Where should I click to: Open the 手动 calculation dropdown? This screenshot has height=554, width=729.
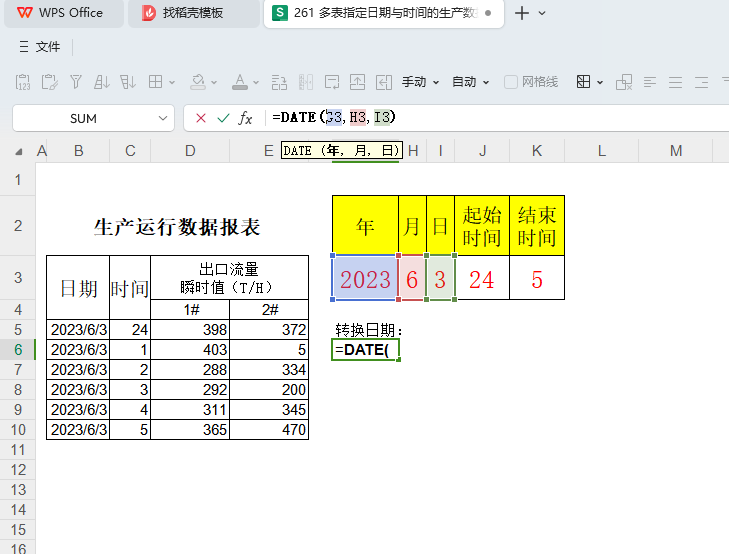420,82
